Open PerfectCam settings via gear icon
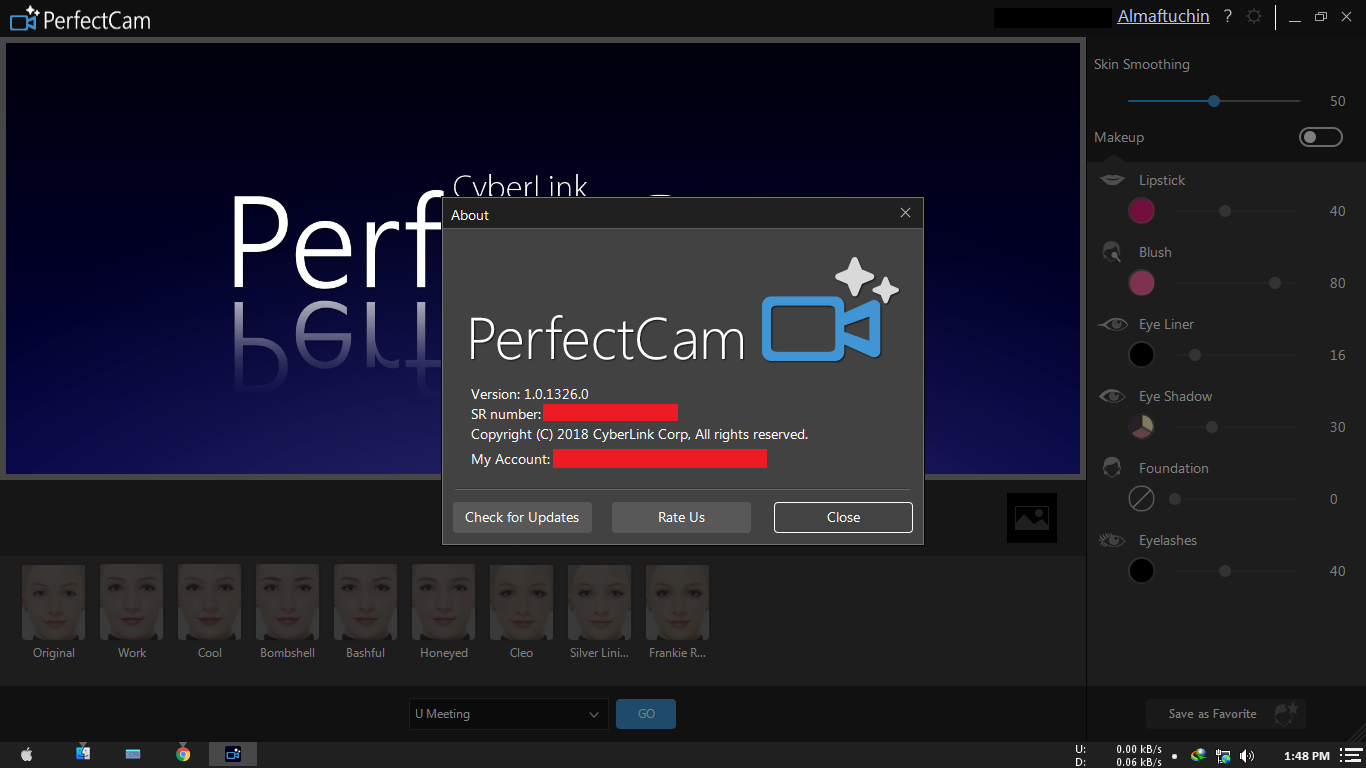This screenshot has height=768, width=1366. [x=1253, y=16]
